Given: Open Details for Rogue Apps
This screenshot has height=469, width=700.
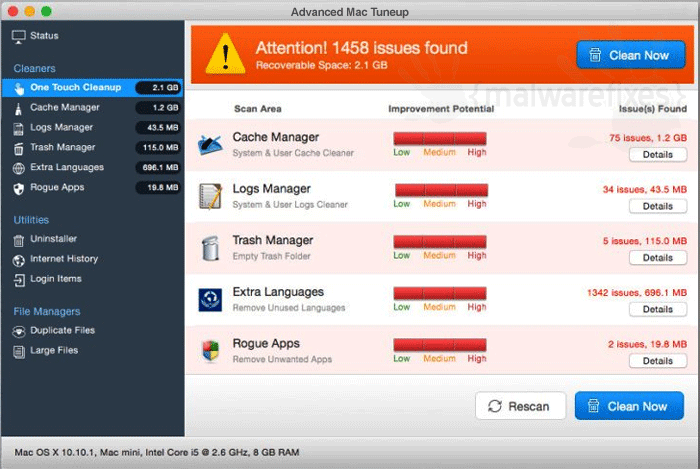Looking at the screenshot, I should click(658, 361).
